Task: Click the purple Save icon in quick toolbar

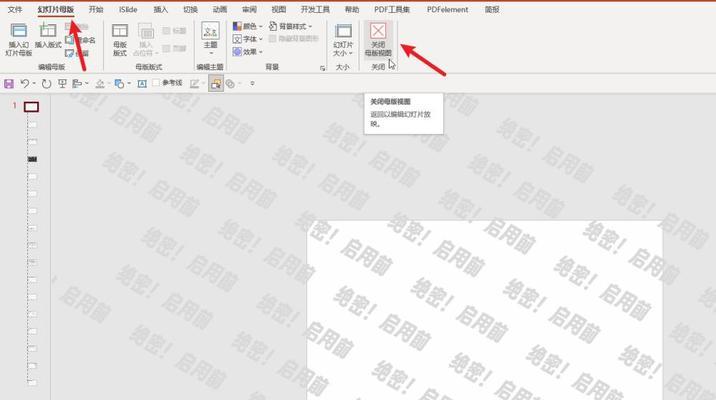Action: [9, 84]
